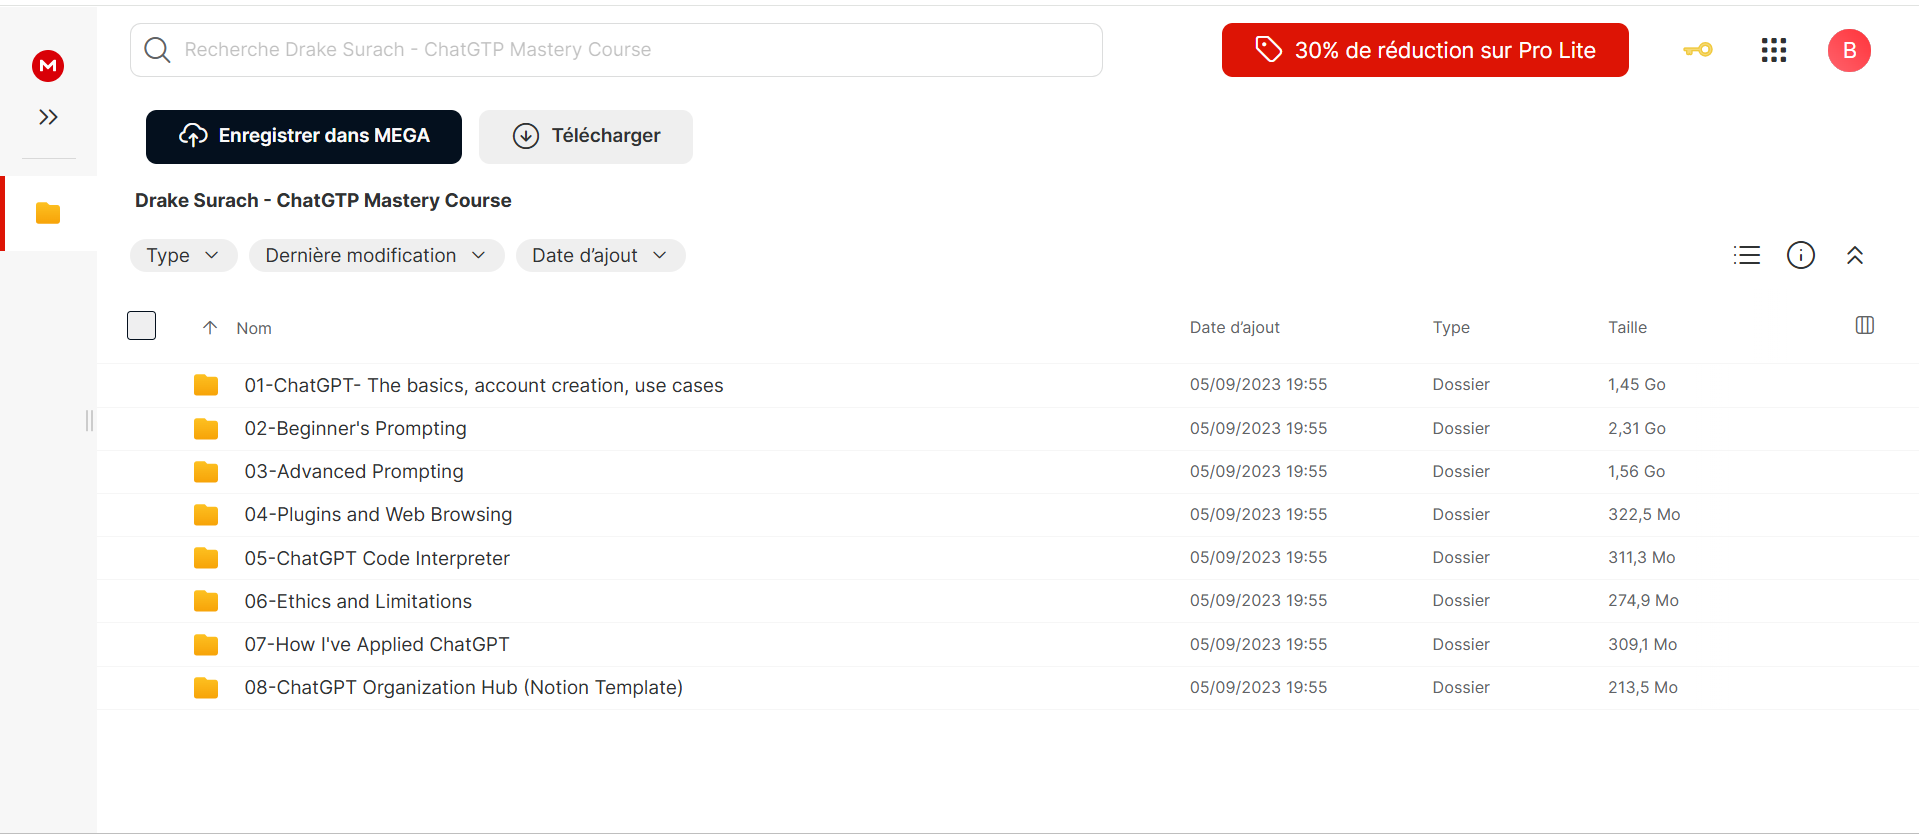The width and height of the screenshot is (1919, 834).
Task: Sort by Nom column header
Action: point(254,328)
